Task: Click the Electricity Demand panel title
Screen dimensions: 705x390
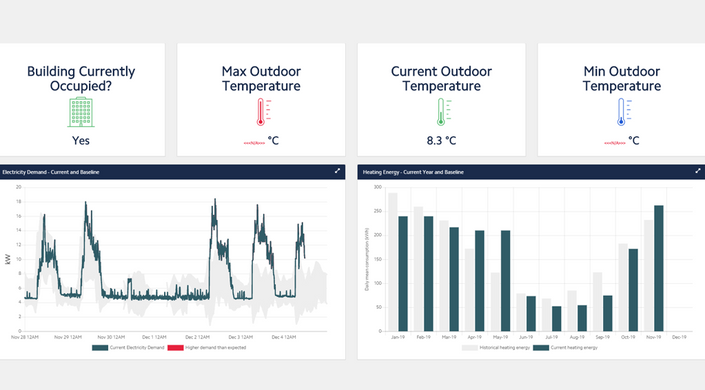Action: click(x=50, y=172)
